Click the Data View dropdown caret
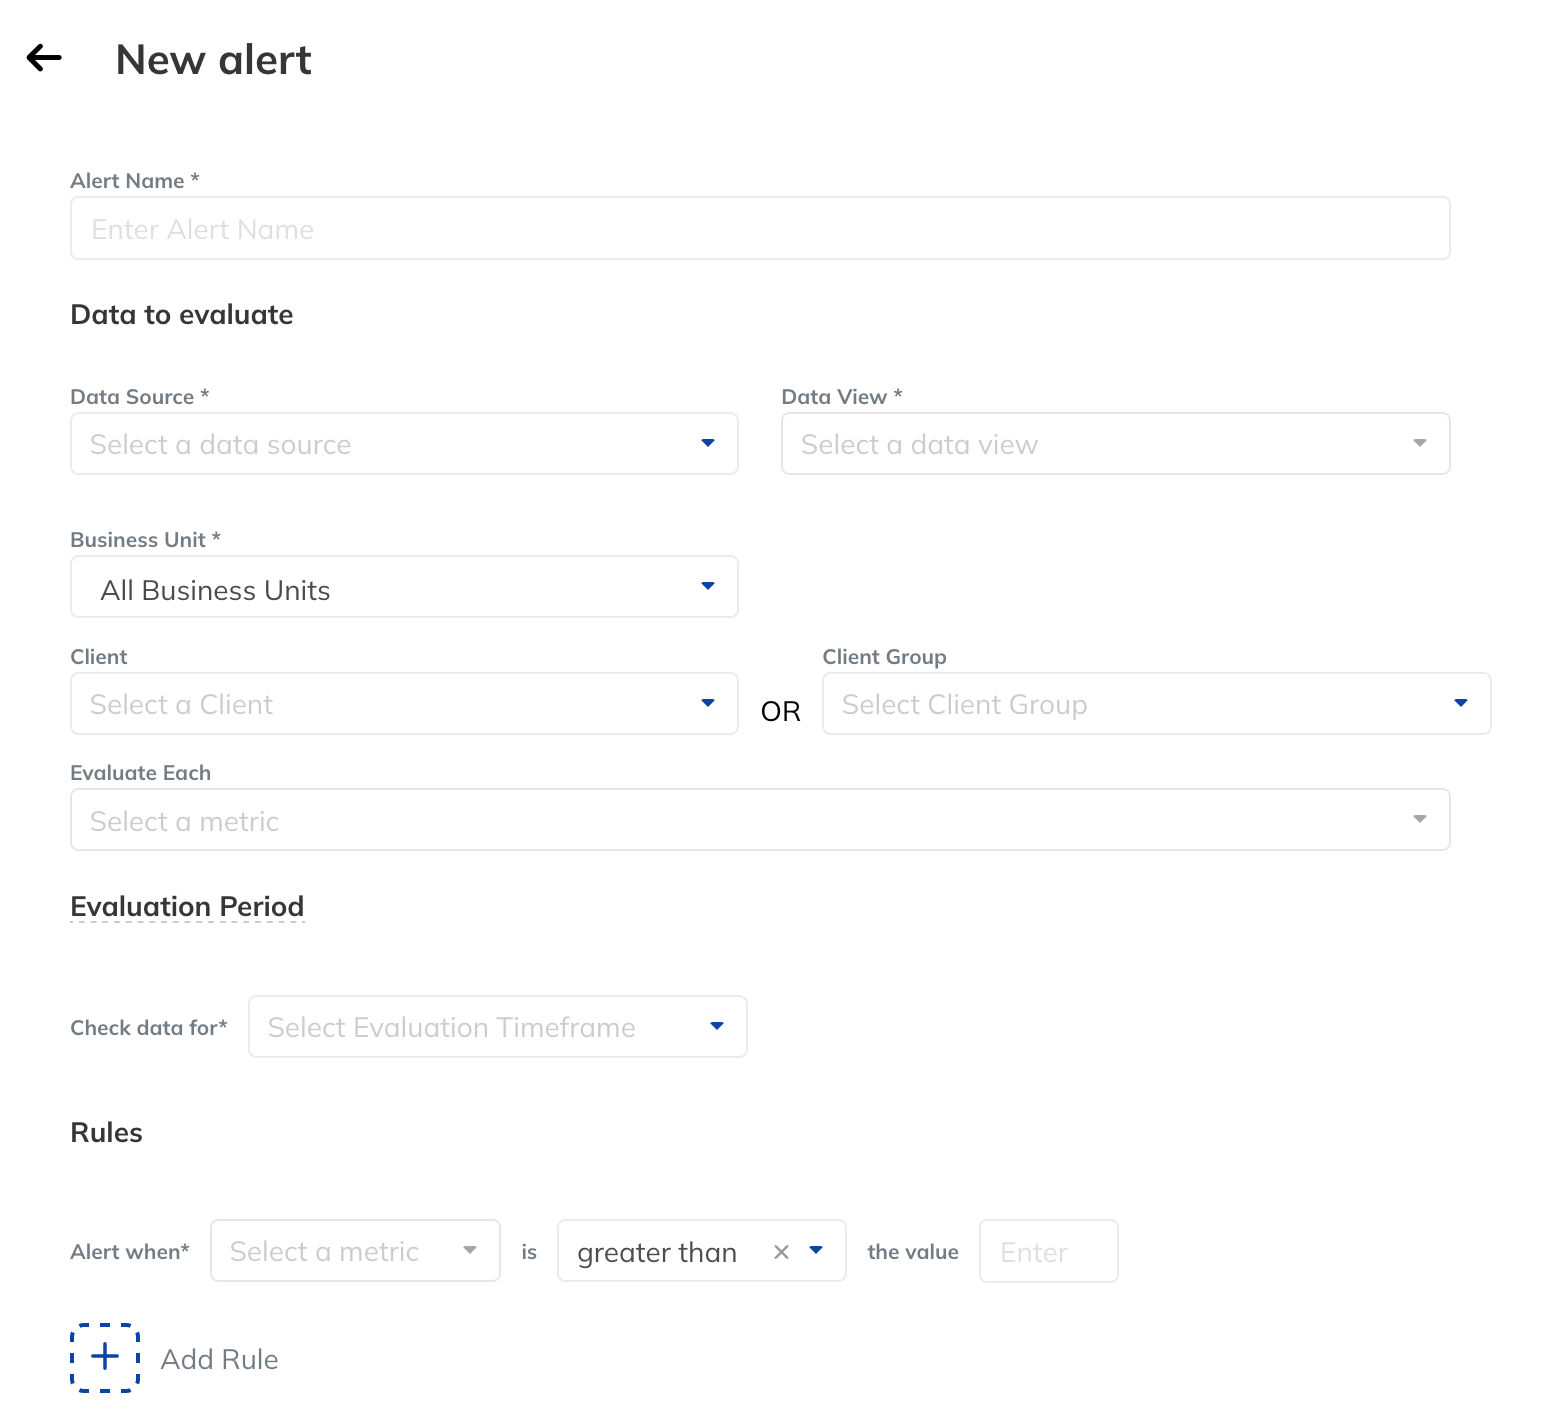The image size is (1554, 1412). 1419,443
